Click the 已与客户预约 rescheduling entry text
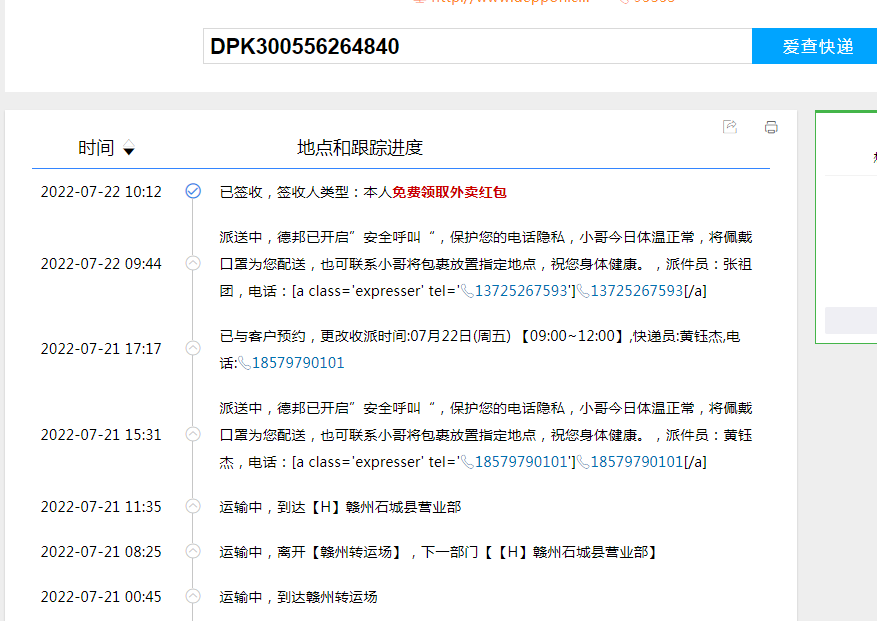This screenshot has width=877, height=621. pos(480,350)
